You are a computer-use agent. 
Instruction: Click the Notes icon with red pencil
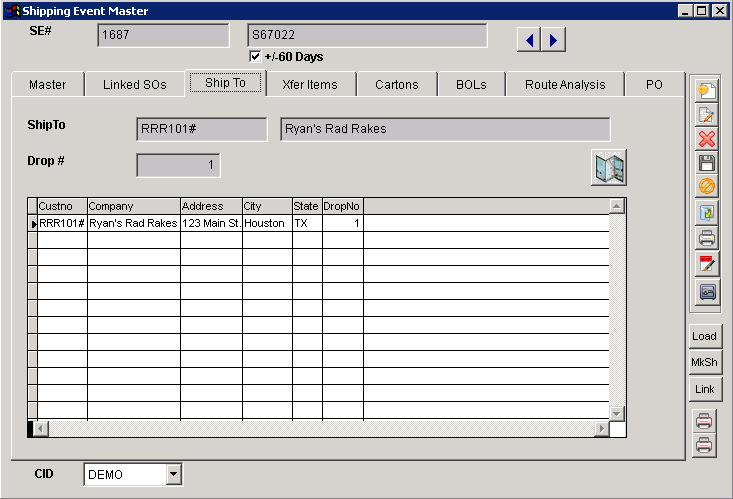[x=706, y=264]
